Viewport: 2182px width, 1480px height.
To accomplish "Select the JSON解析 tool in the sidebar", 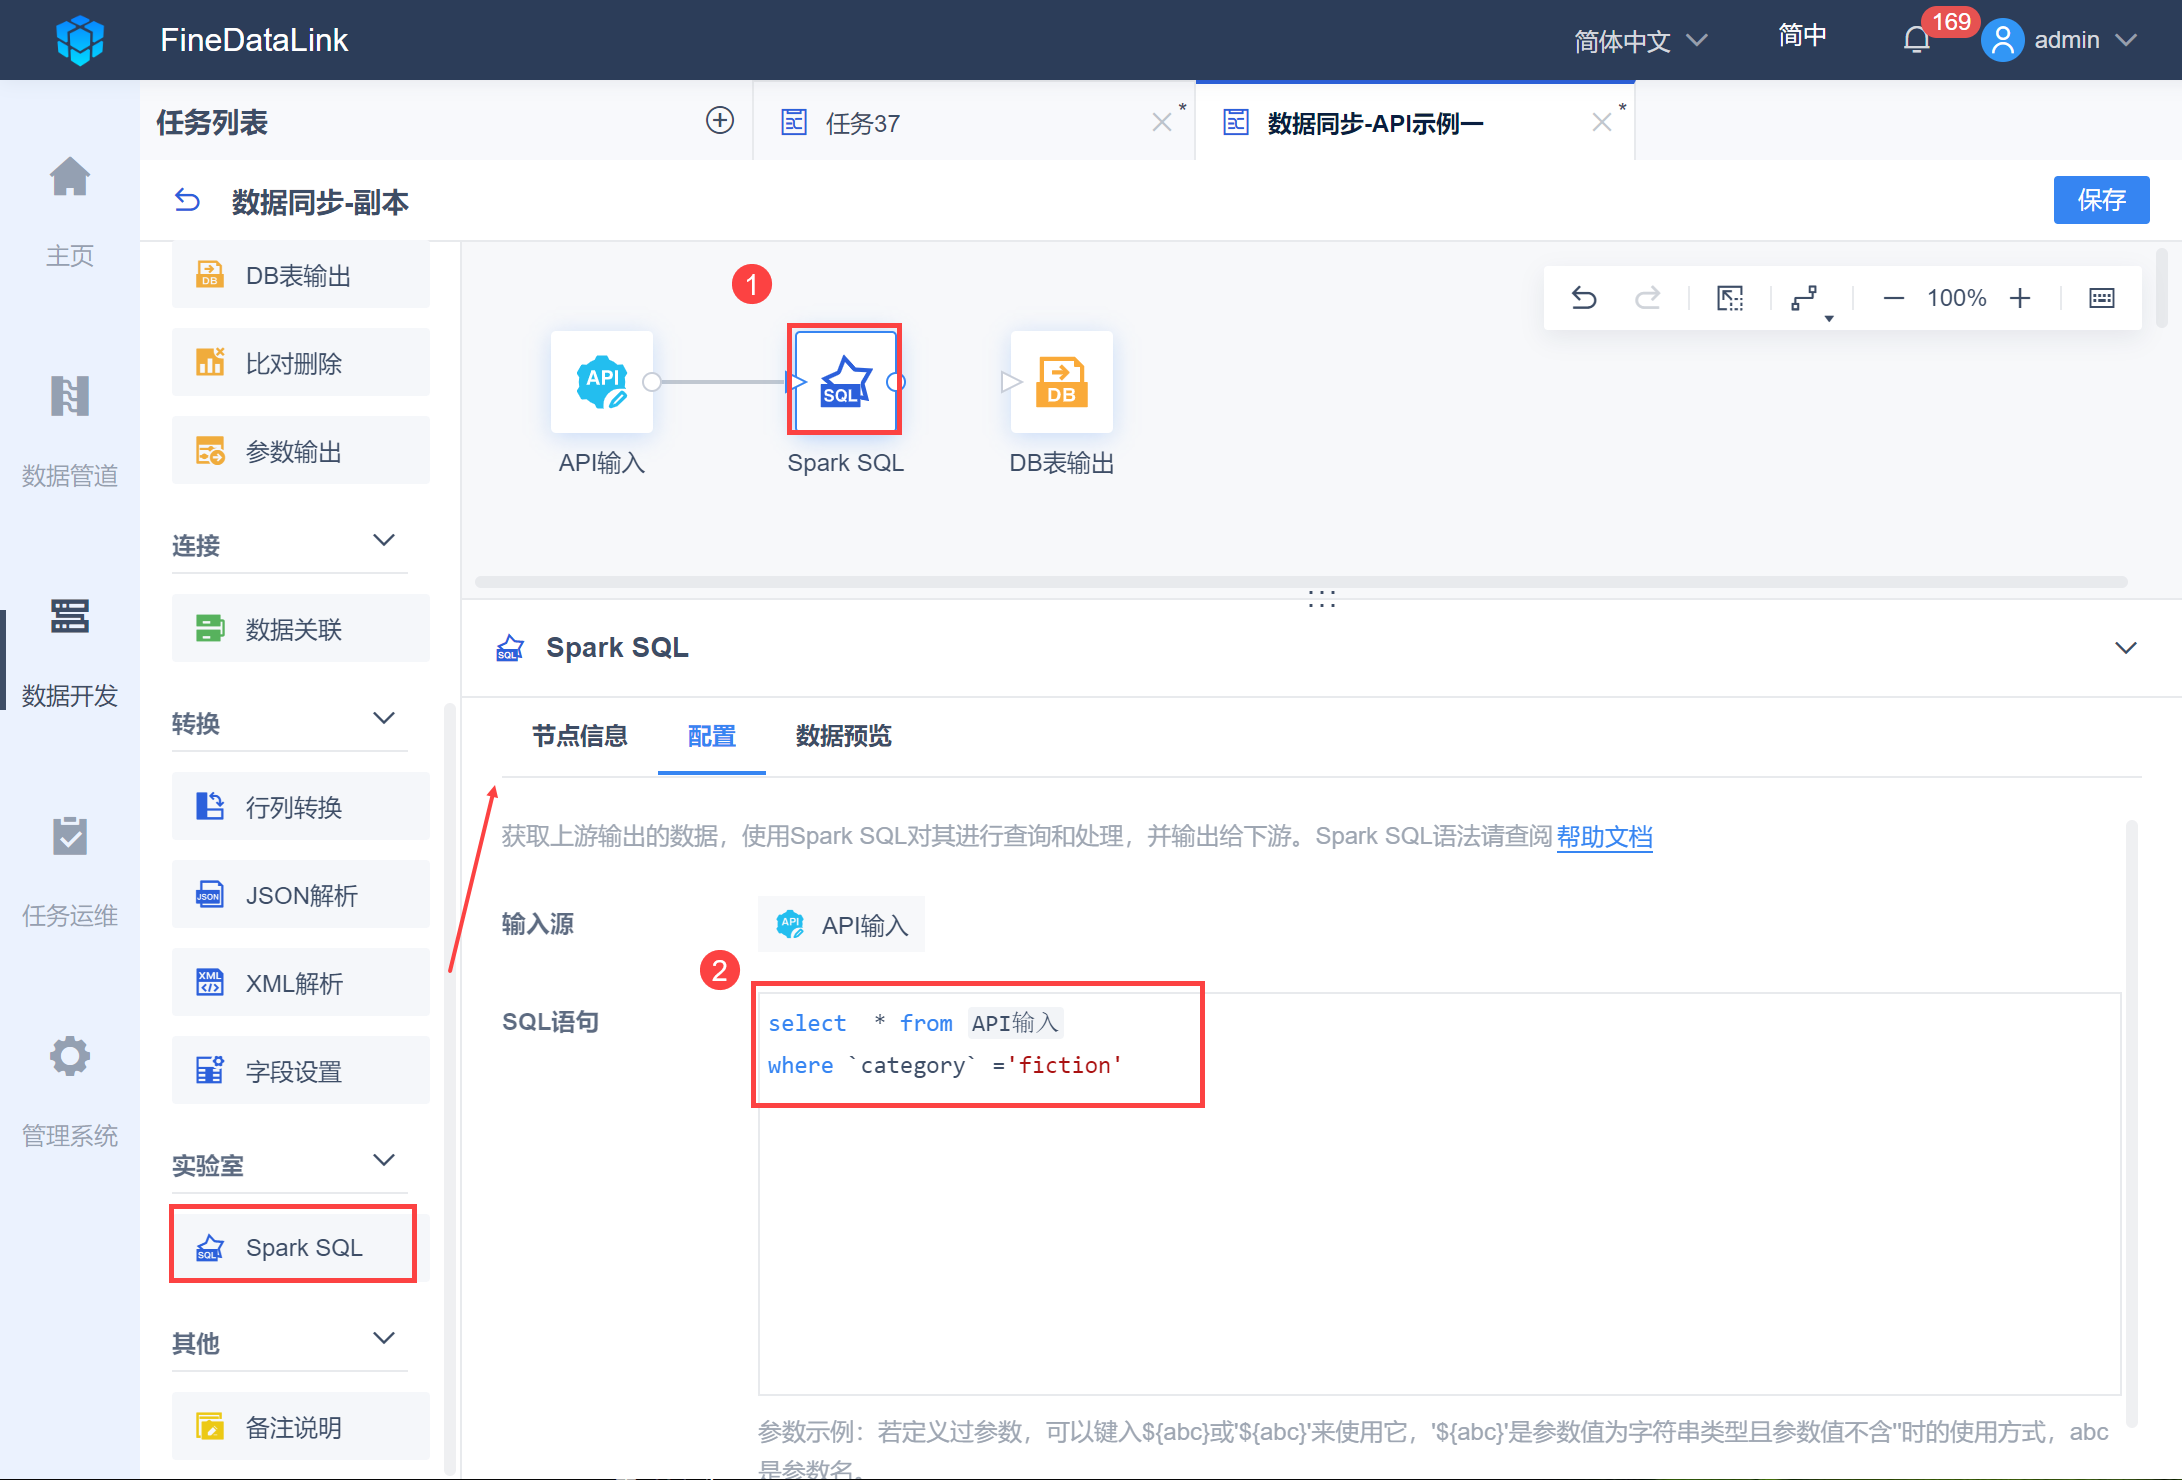I will click(300, 894).
